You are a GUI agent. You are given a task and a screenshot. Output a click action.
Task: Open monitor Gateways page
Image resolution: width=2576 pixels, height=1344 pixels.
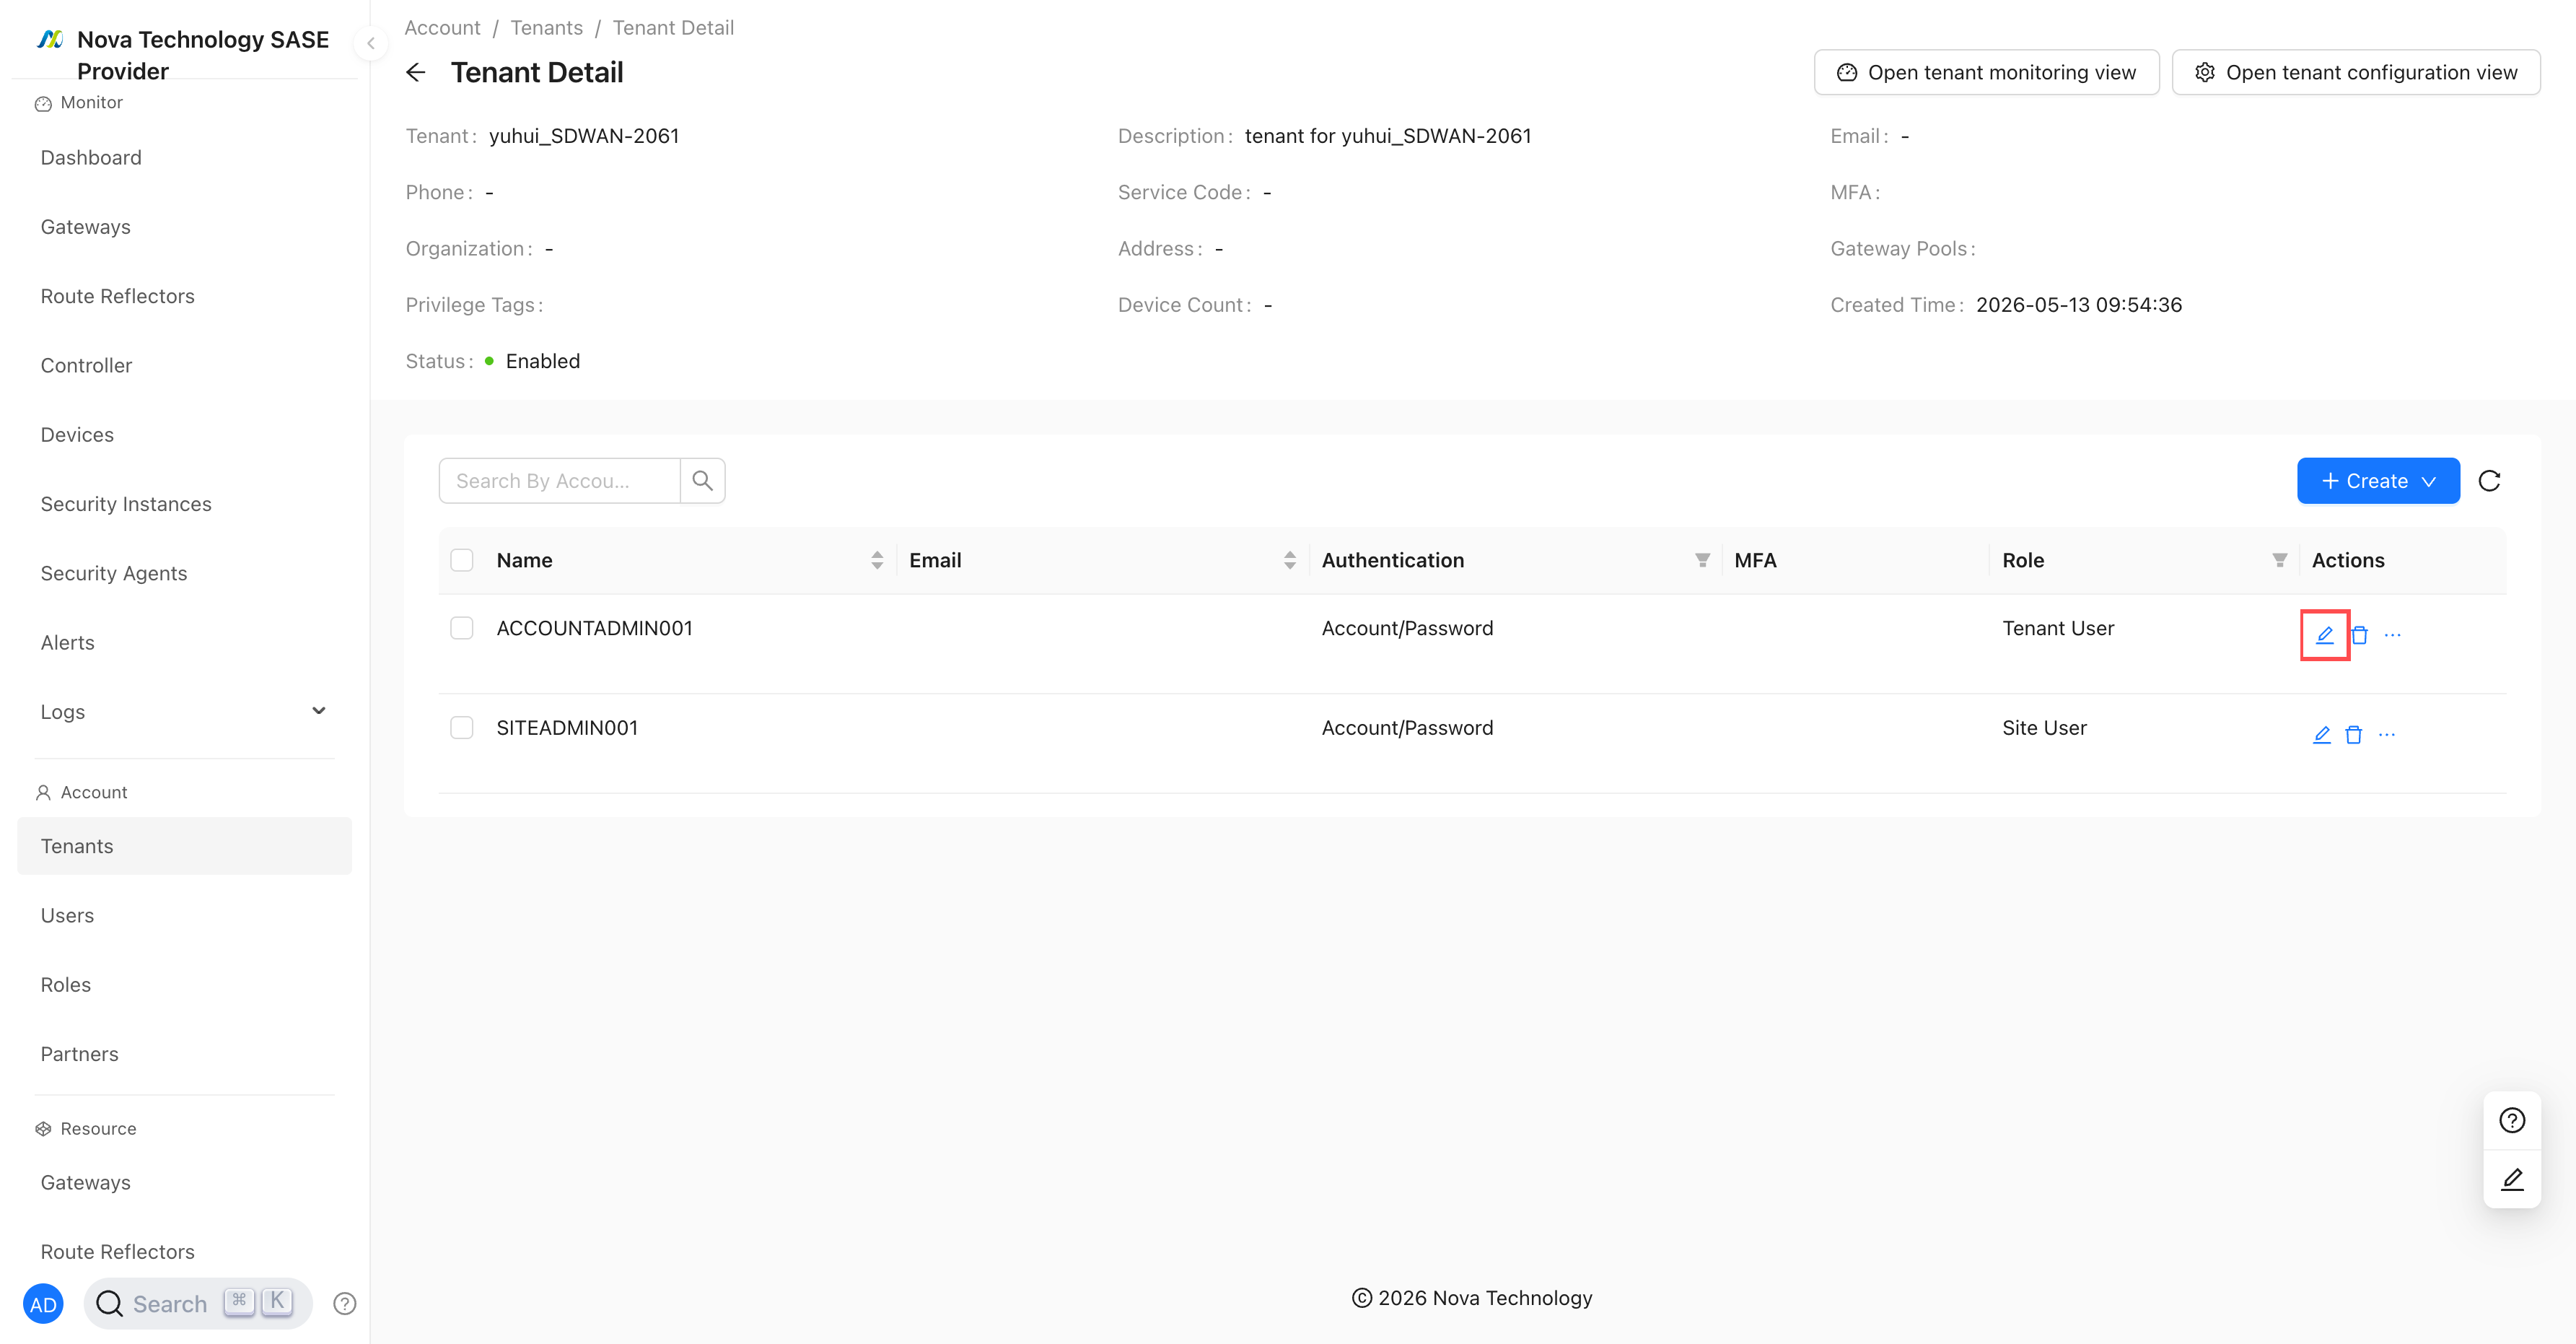point(184,227)
